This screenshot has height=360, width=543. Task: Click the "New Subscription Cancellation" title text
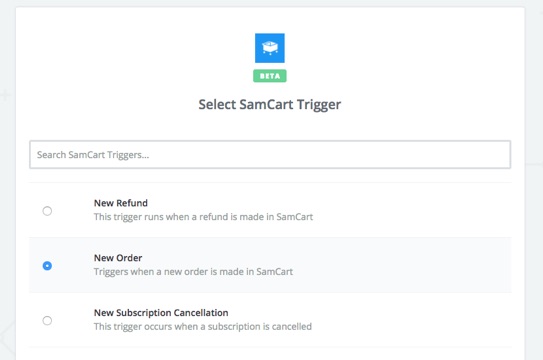click(x=161, y=313)
